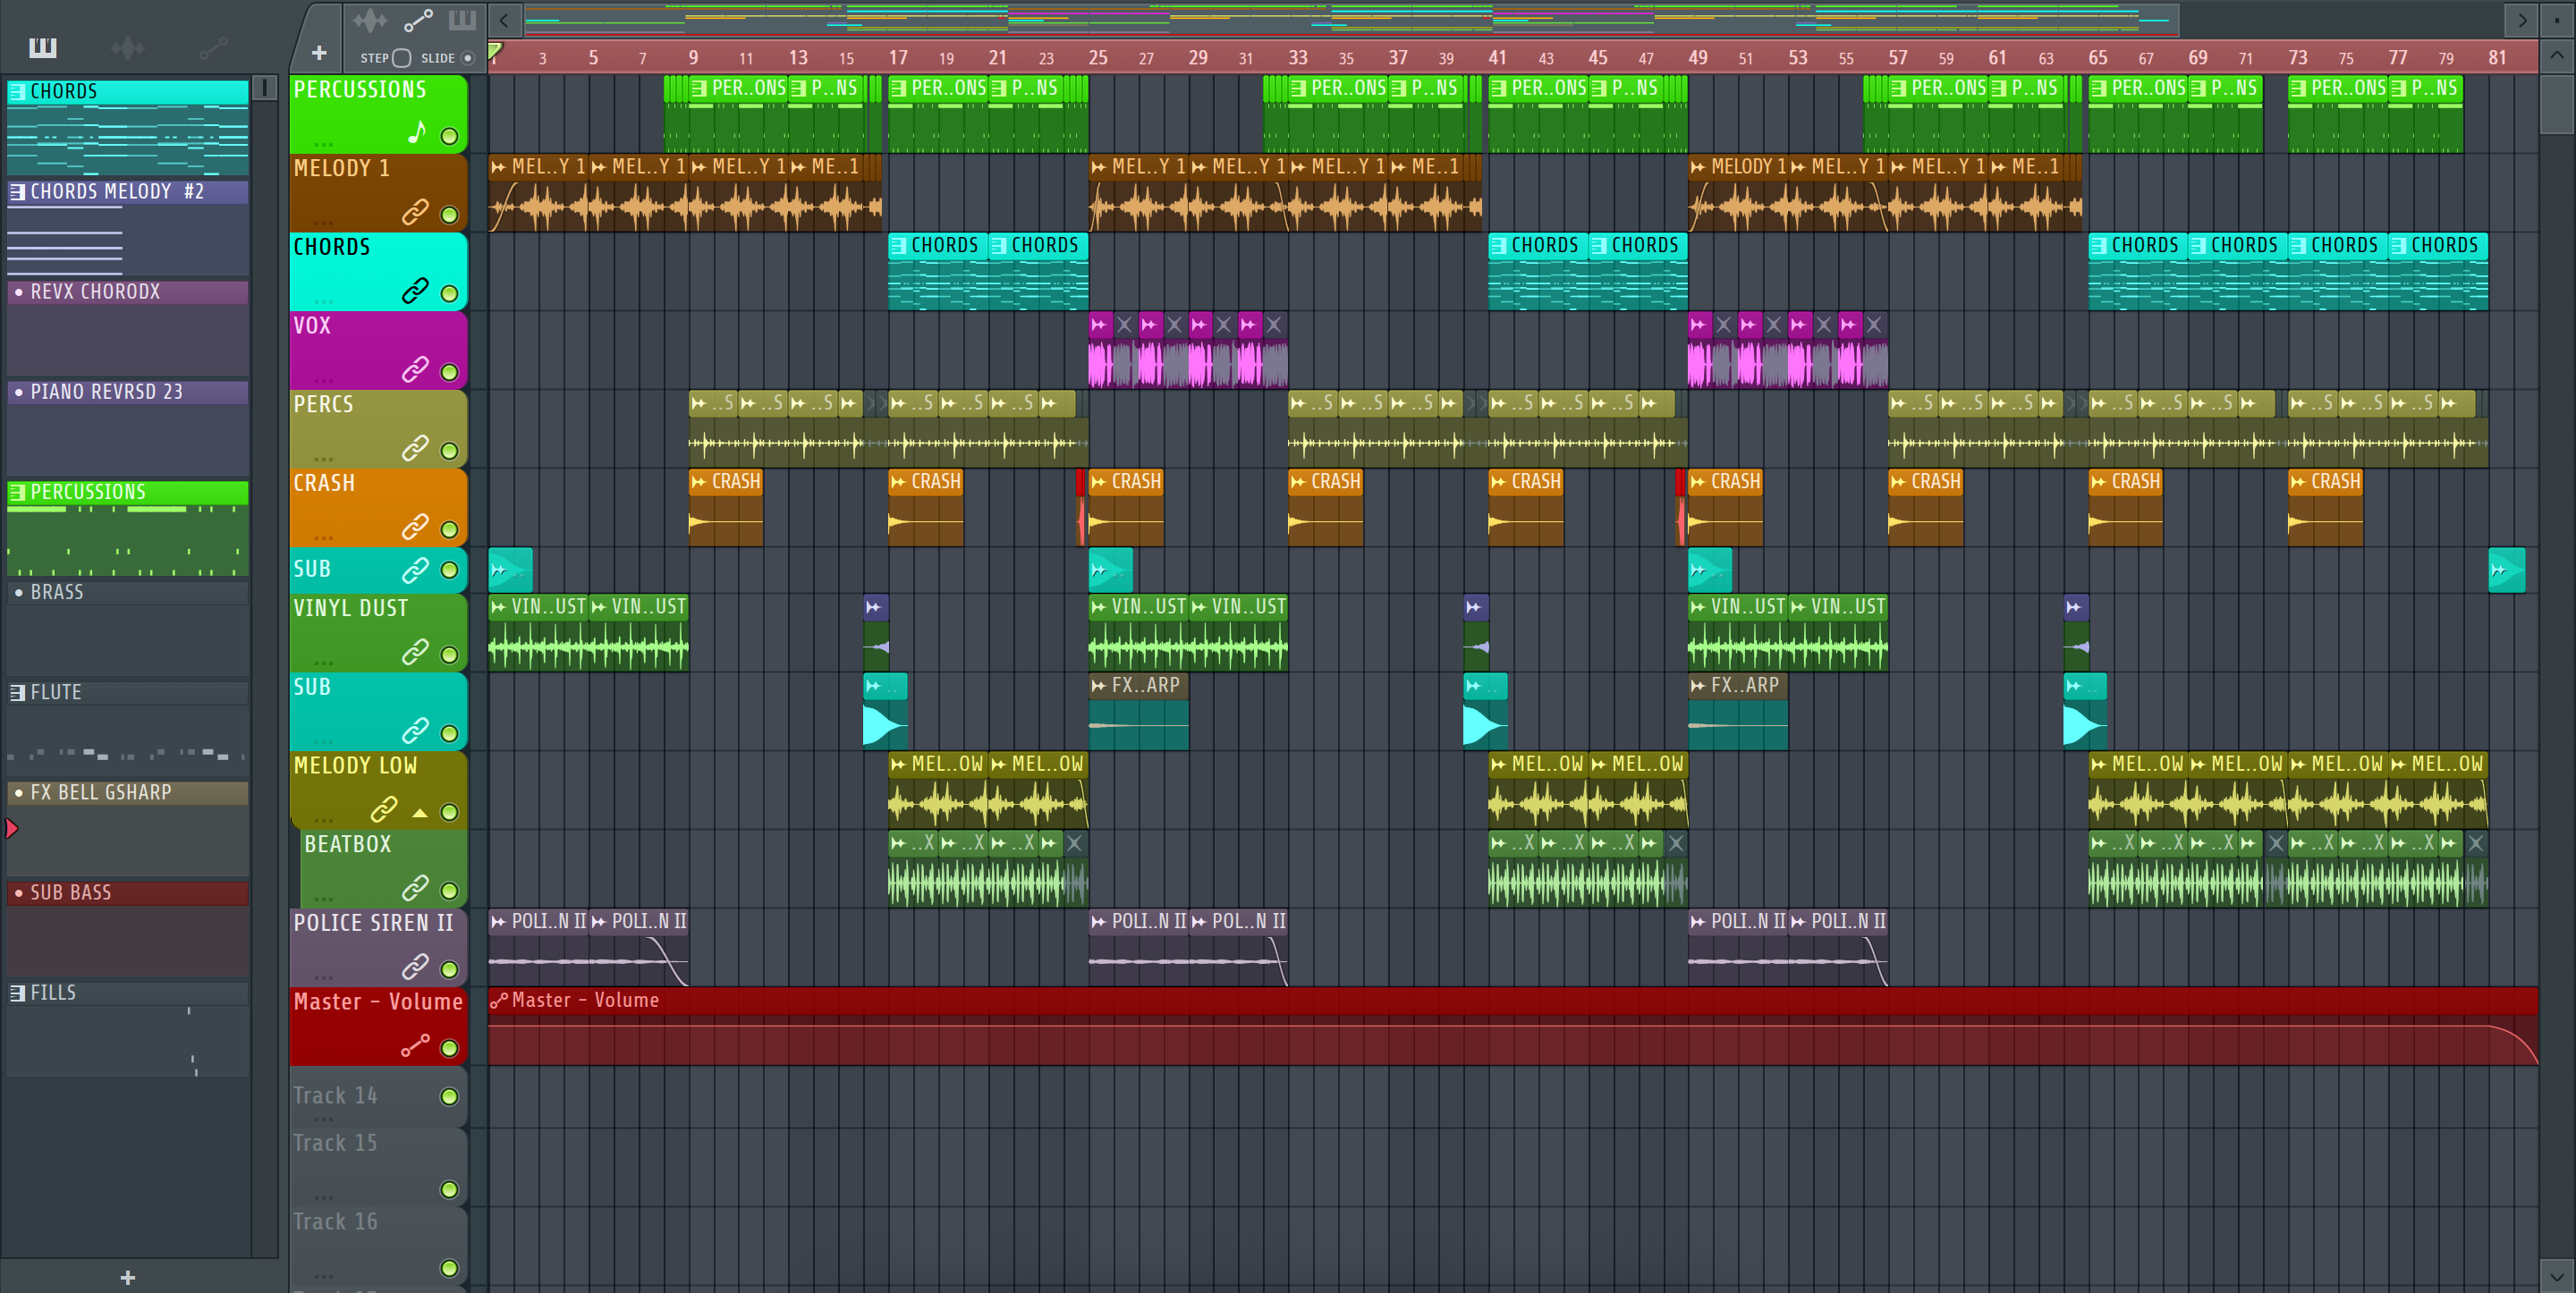
Task: Click the scroll-up arrow of playlist
Action: (x=2556, y=55)
